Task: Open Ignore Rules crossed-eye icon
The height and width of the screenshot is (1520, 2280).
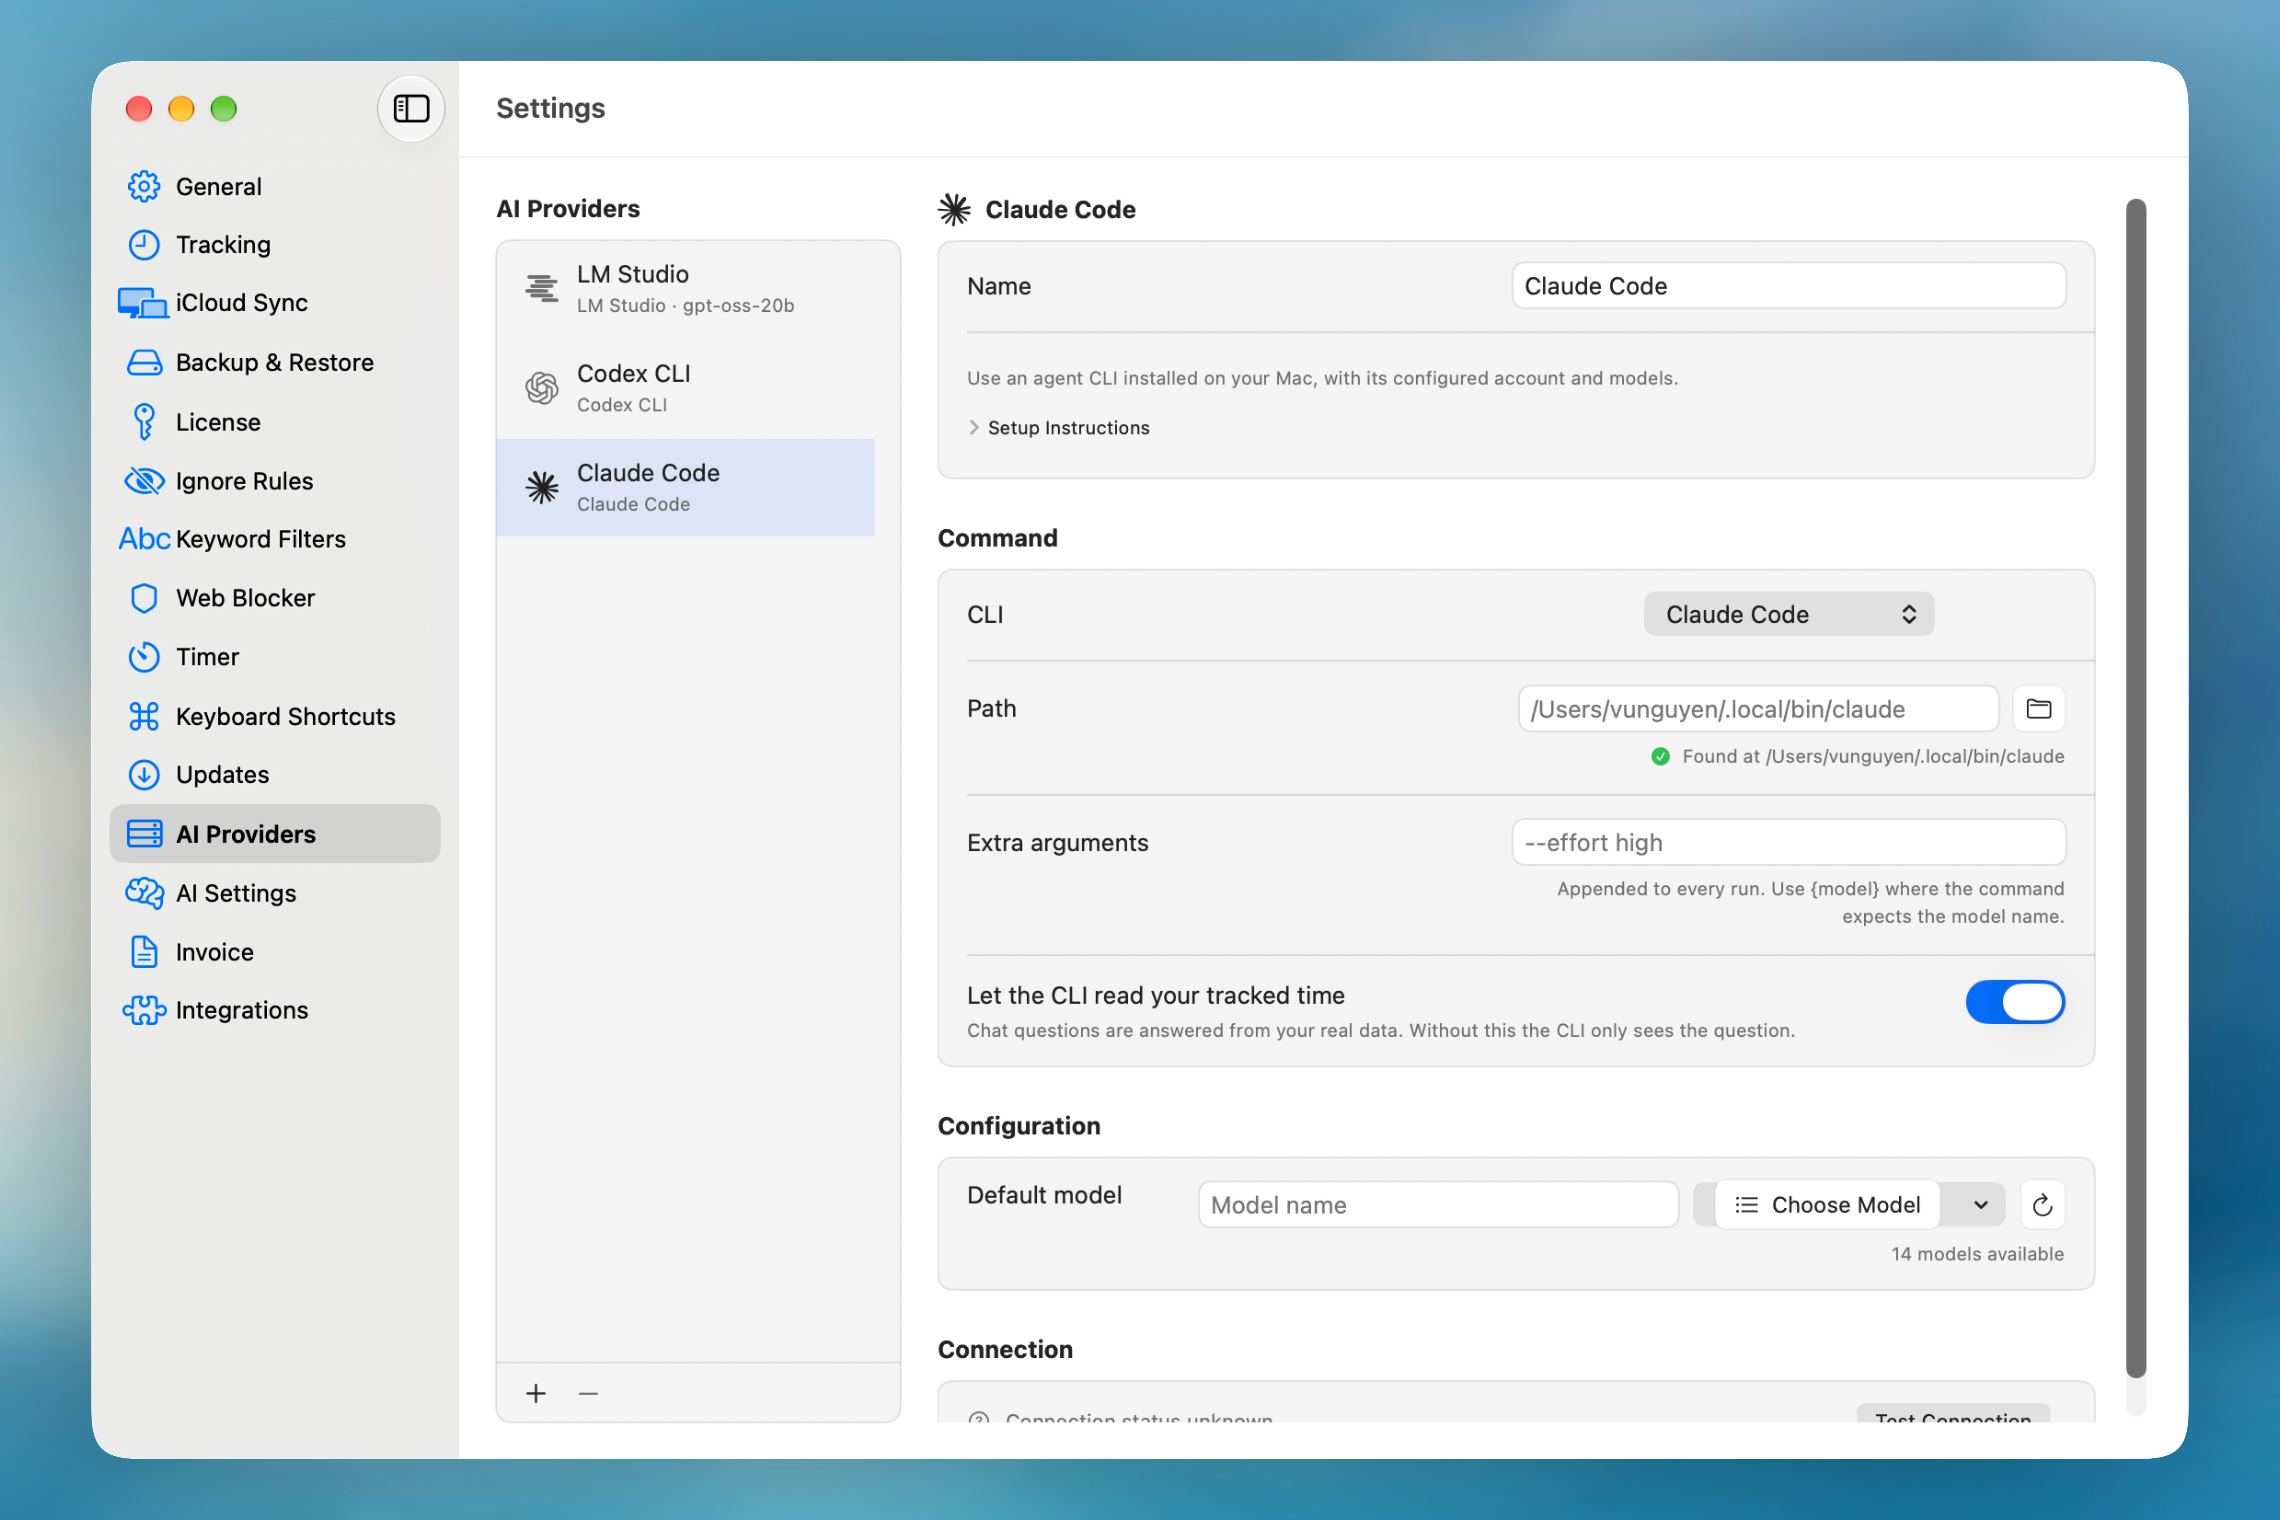Action: pos(144,481)
